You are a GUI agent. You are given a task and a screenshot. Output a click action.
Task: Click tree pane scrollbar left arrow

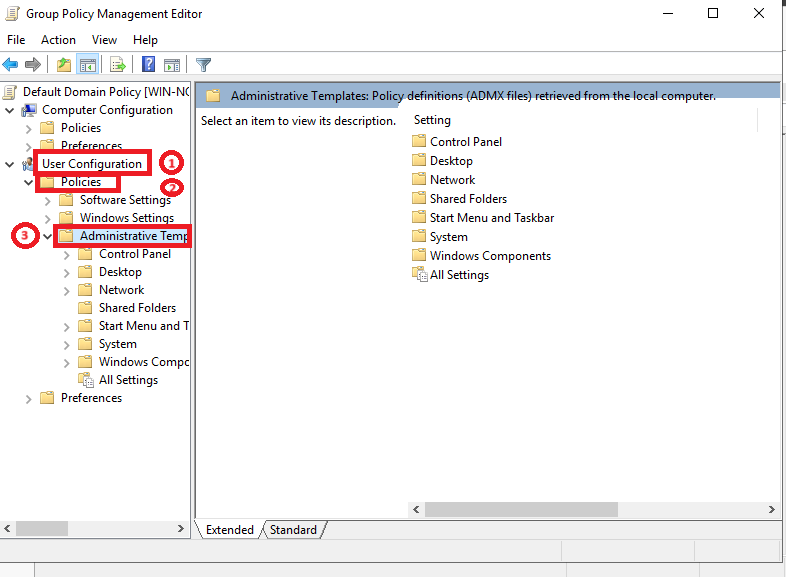click(x=7, y=528)
